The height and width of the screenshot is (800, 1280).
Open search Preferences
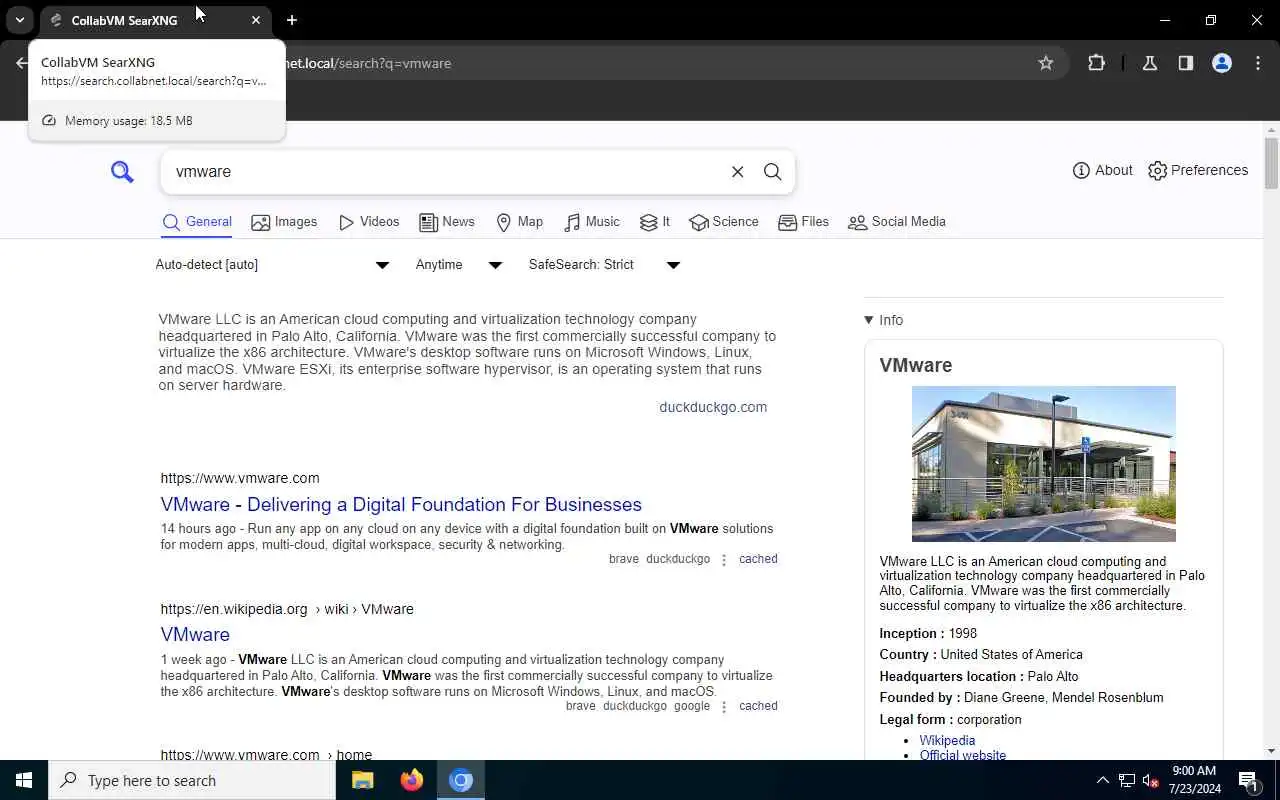(x=1198, y=170)
